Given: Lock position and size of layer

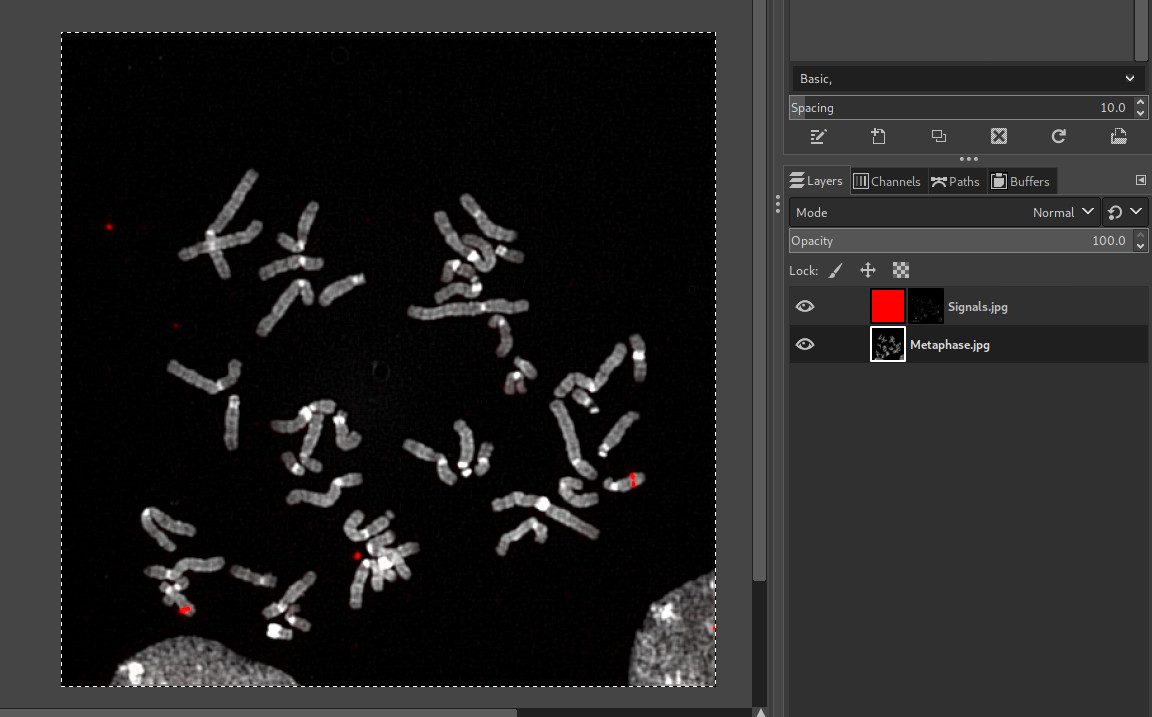Looking at the screenshot, I should point(868,270).
